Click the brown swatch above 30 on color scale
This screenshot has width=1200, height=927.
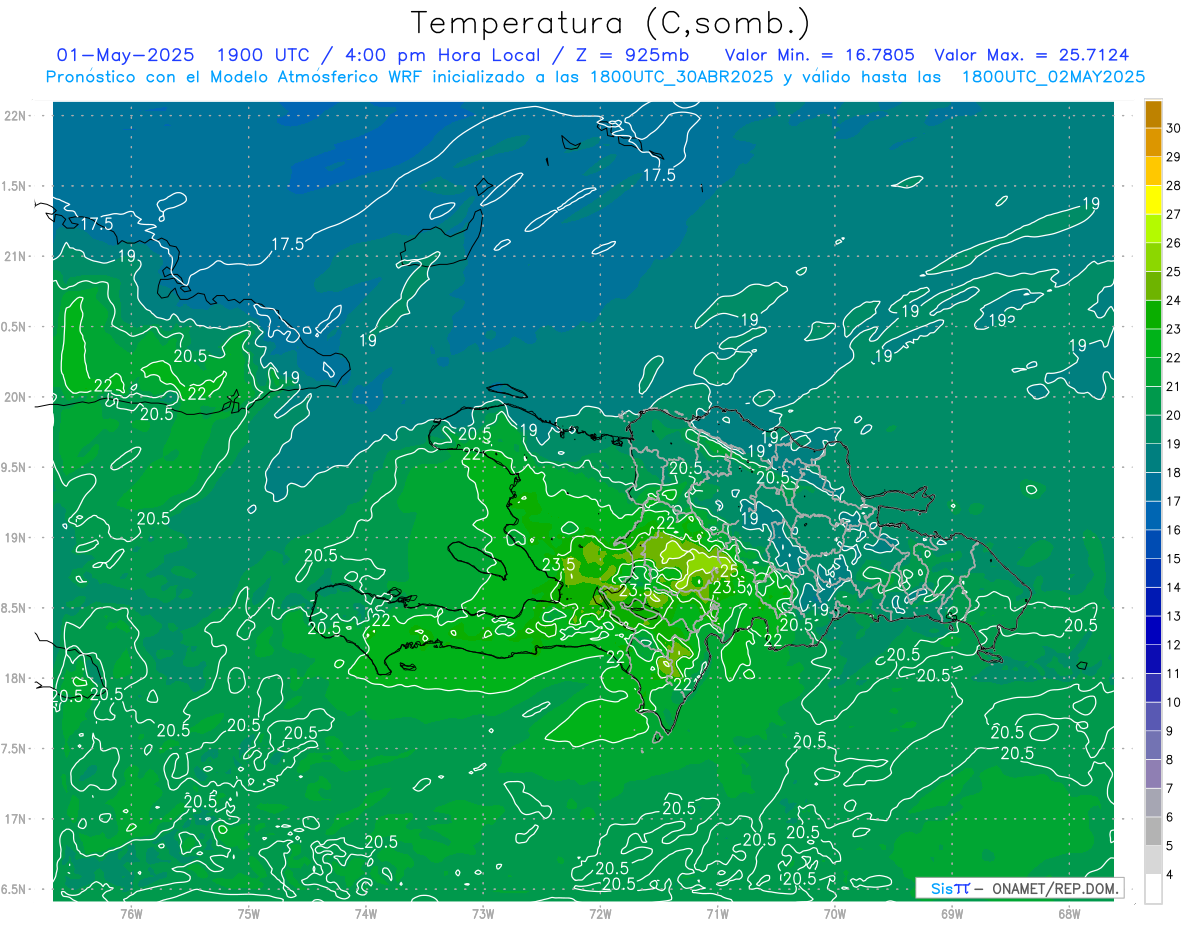pyautogui.click(x=1153, y=114)
